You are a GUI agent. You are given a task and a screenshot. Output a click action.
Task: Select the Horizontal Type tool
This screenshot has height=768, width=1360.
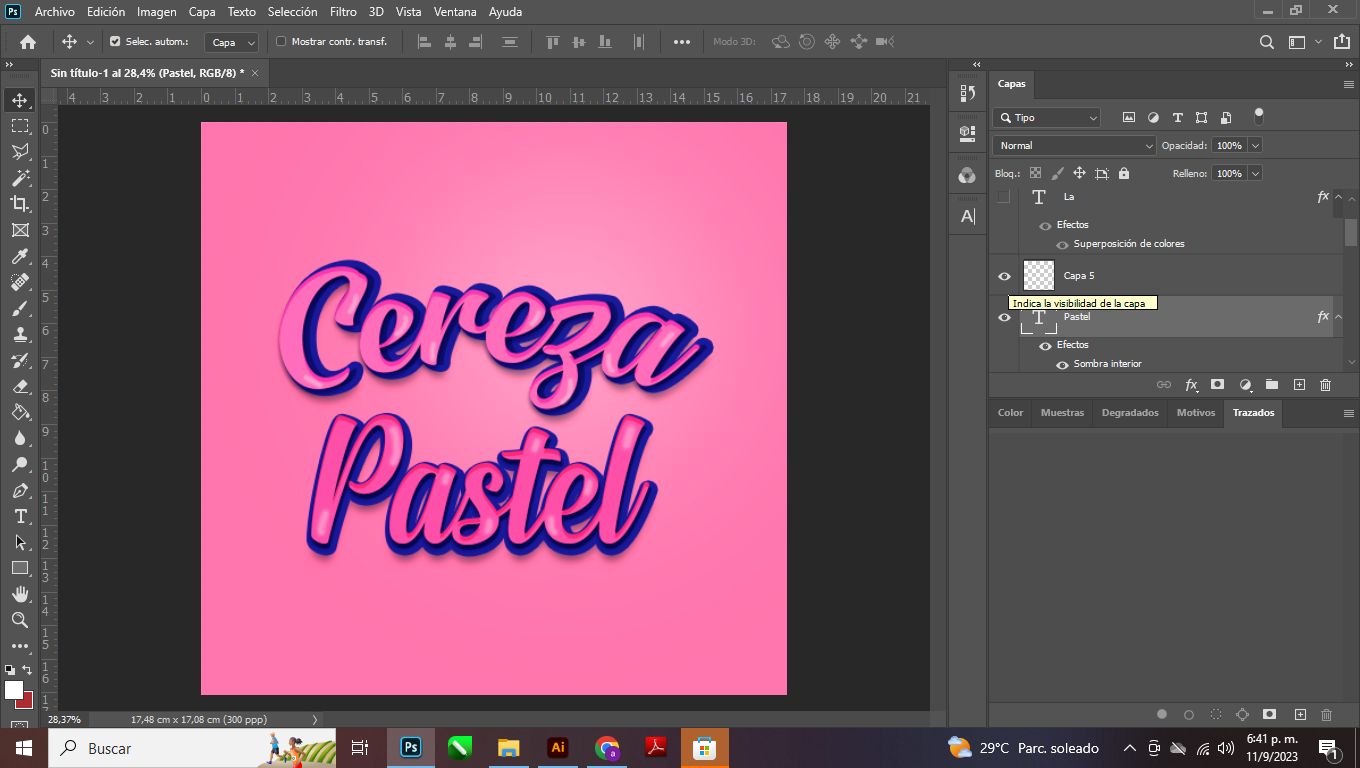(x=20, y=516)
